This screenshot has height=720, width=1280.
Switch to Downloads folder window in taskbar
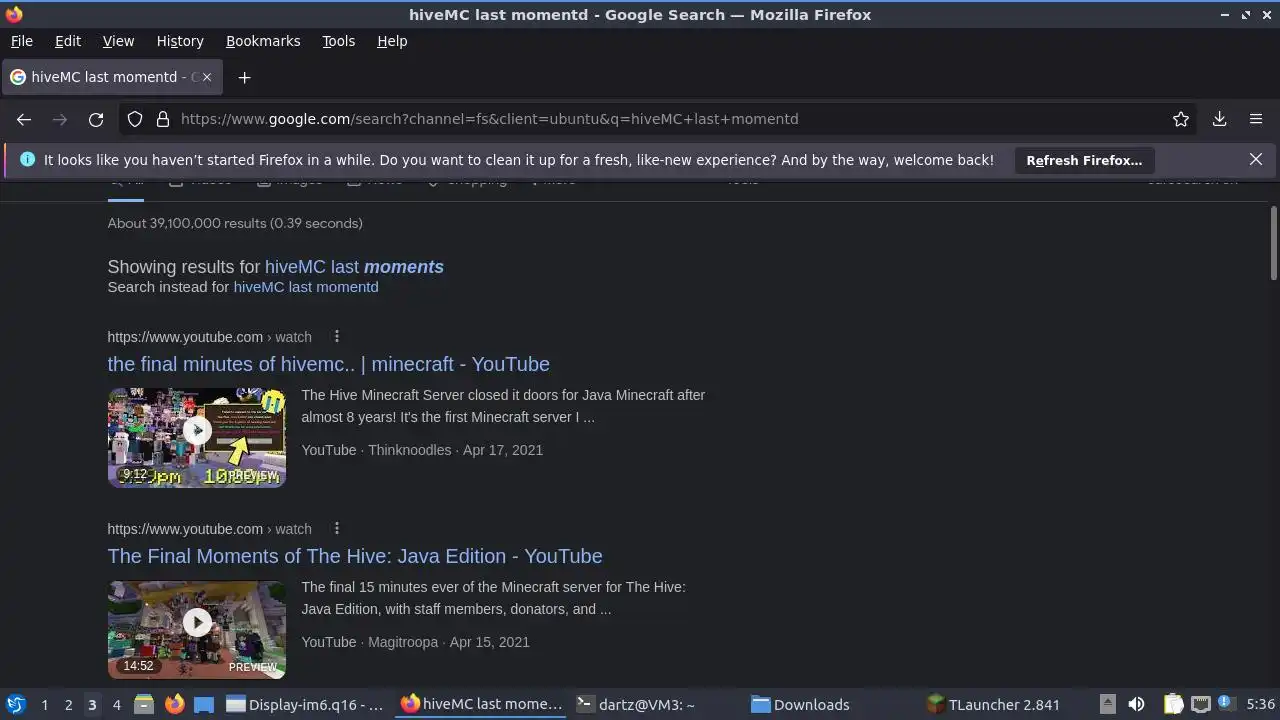tap(800, 705)
